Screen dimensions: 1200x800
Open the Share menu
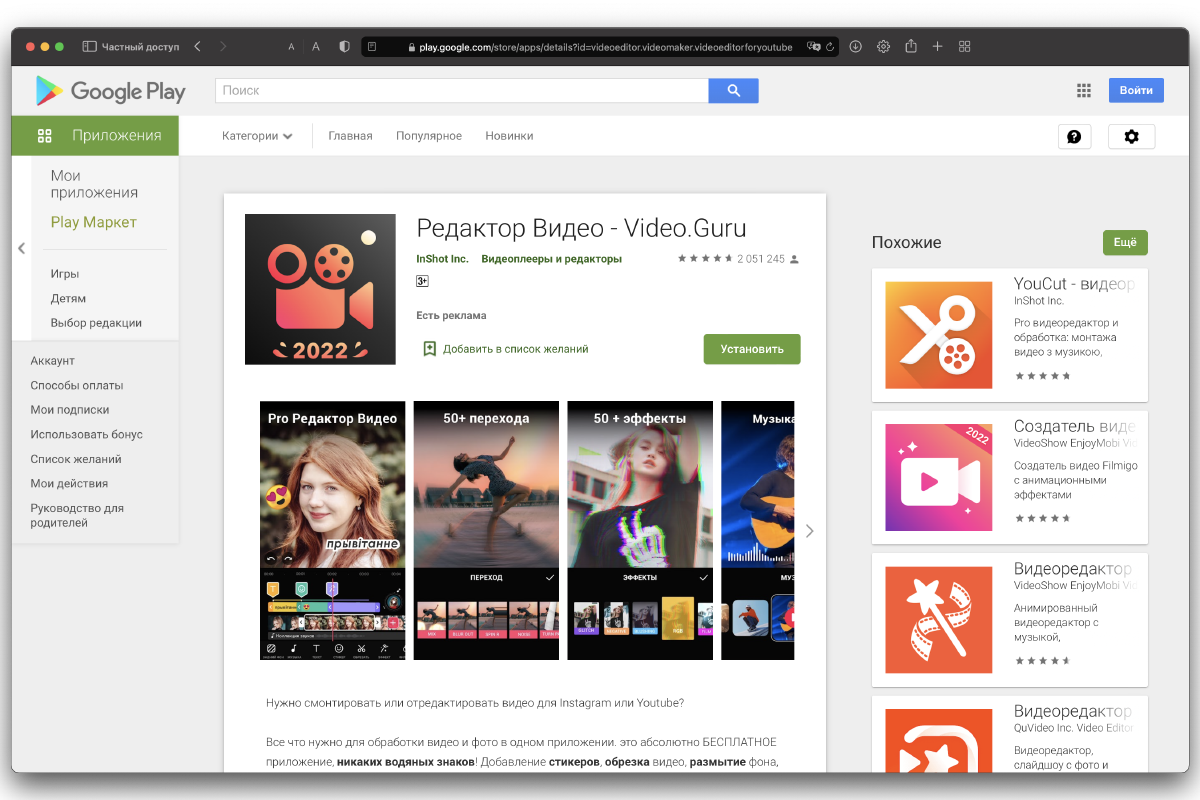click(911, 46)
